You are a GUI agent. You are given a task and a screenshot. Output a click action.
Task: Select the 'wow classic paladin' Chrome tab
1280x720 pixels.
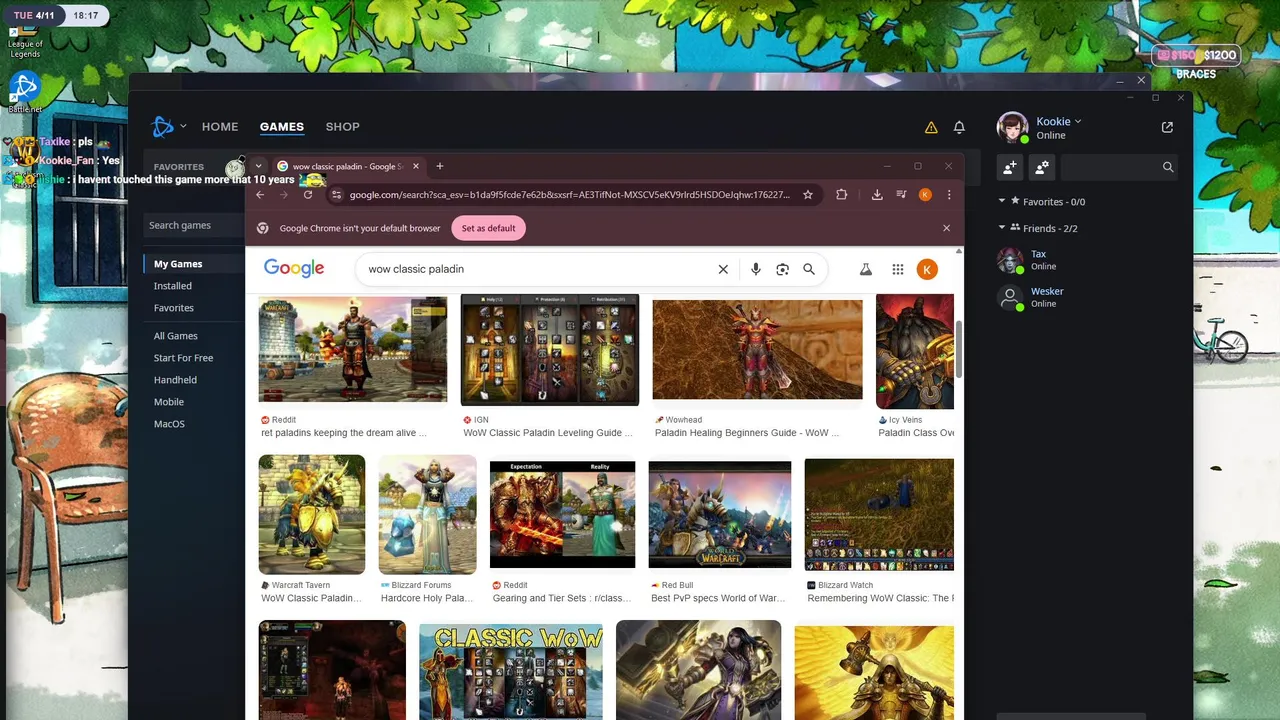point(348,166)
